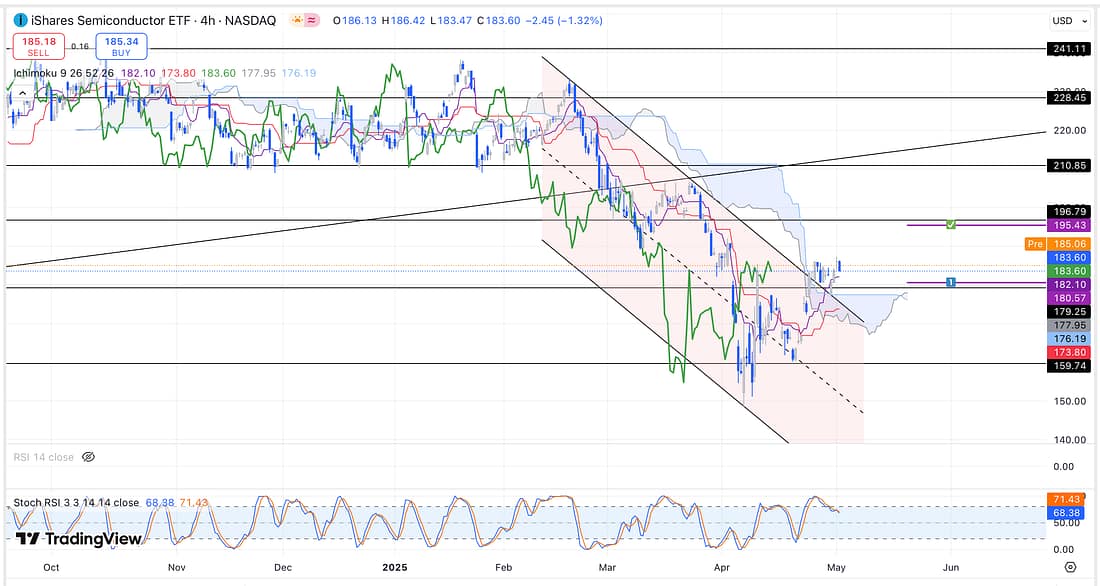Click the sun pre-market session icon
Screen dimensions: 1100x586
pyautogui.click(x=297, y=20)
